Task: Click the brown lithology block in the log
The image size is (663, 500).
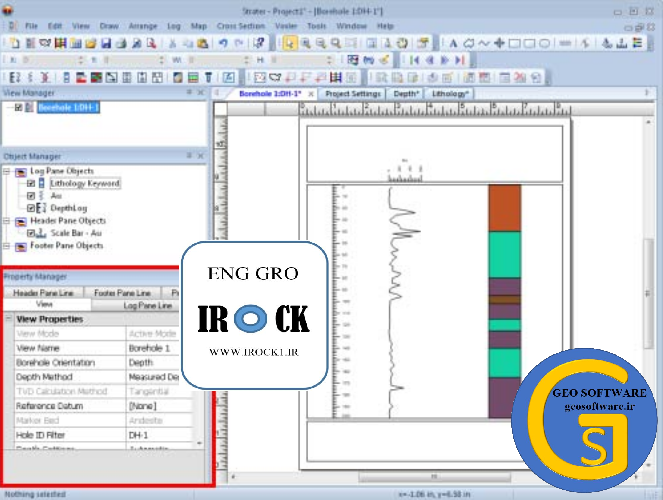Action: click(505, 207)
